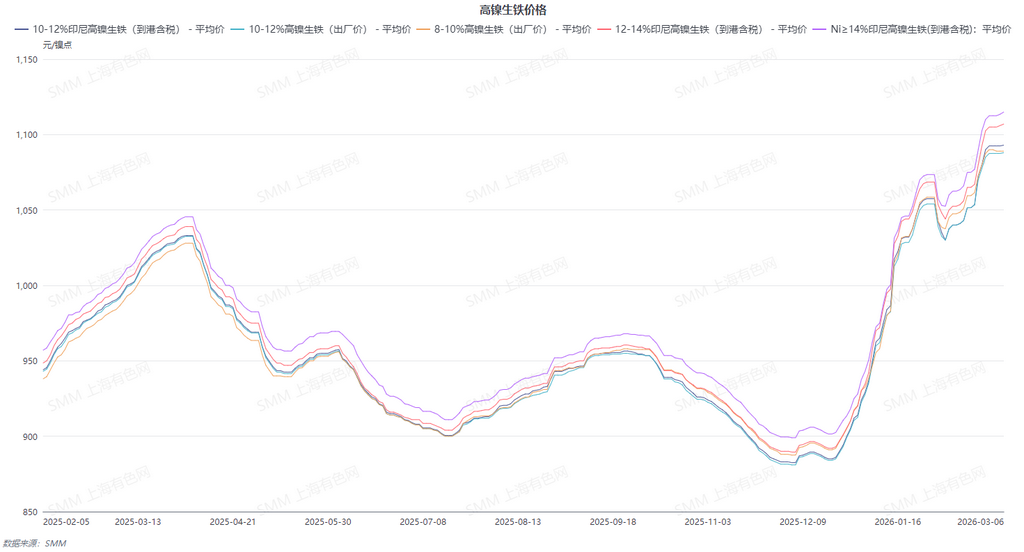Click the x-axis date 2025-07-08
The image size is (1024, 552).
[x=423, y=522]
